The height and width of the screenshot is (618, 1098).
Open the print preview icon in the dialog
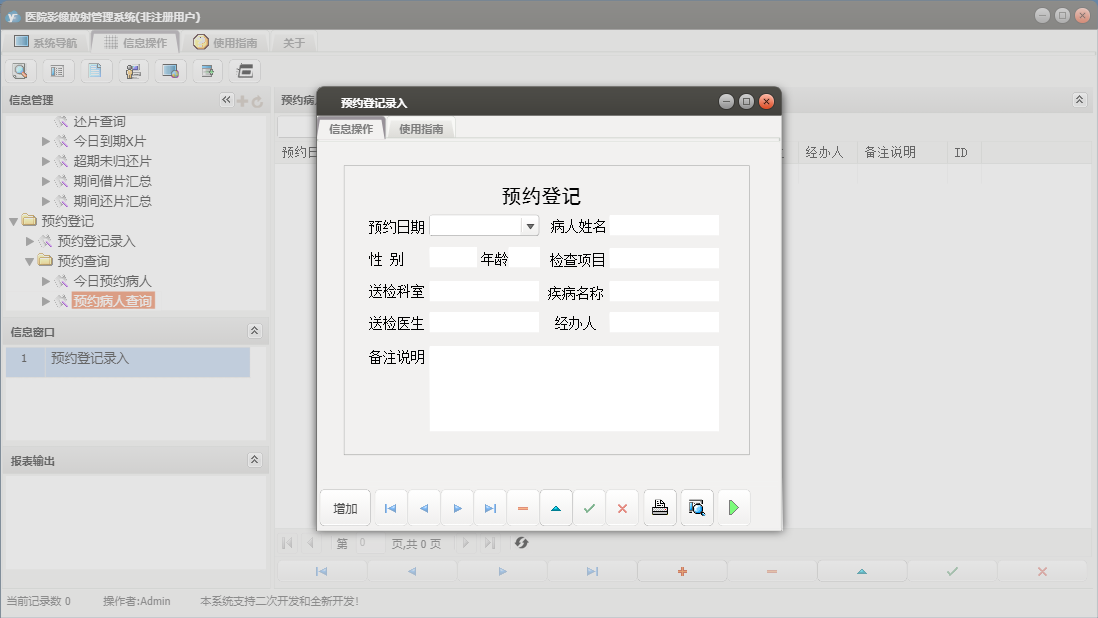pos(696,507)
